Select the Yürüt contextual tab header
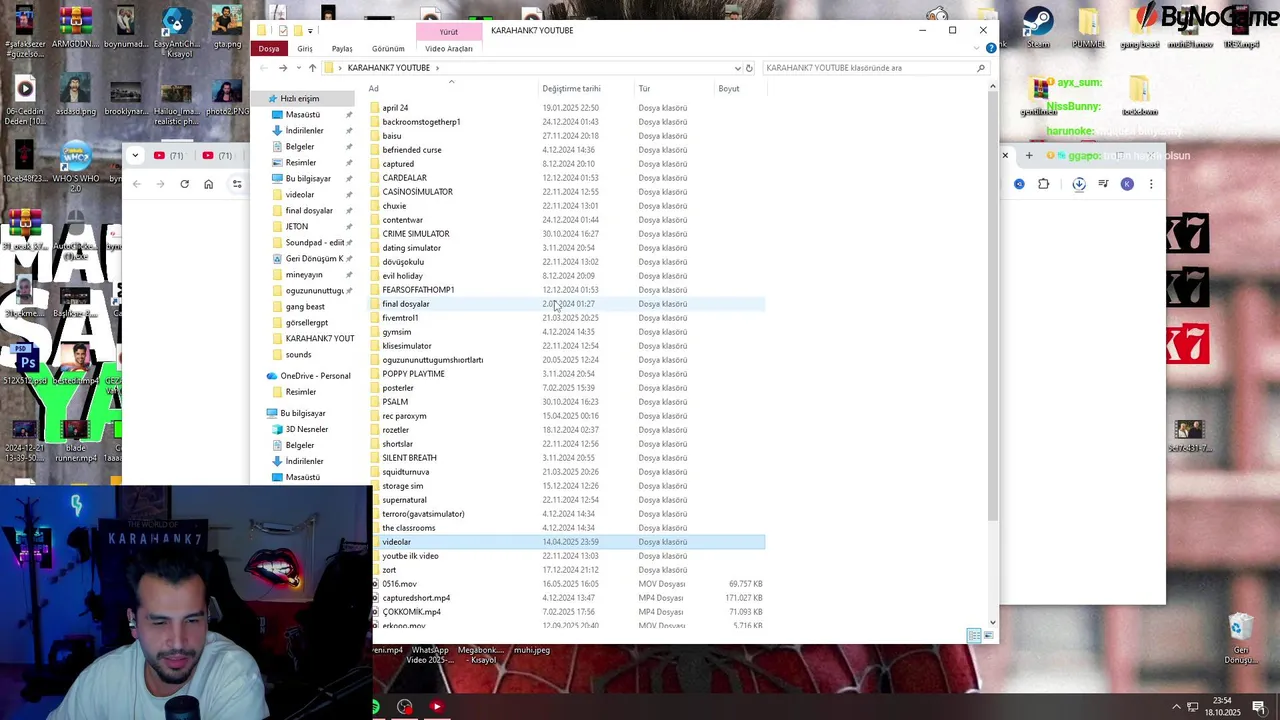 pos(449,32)
